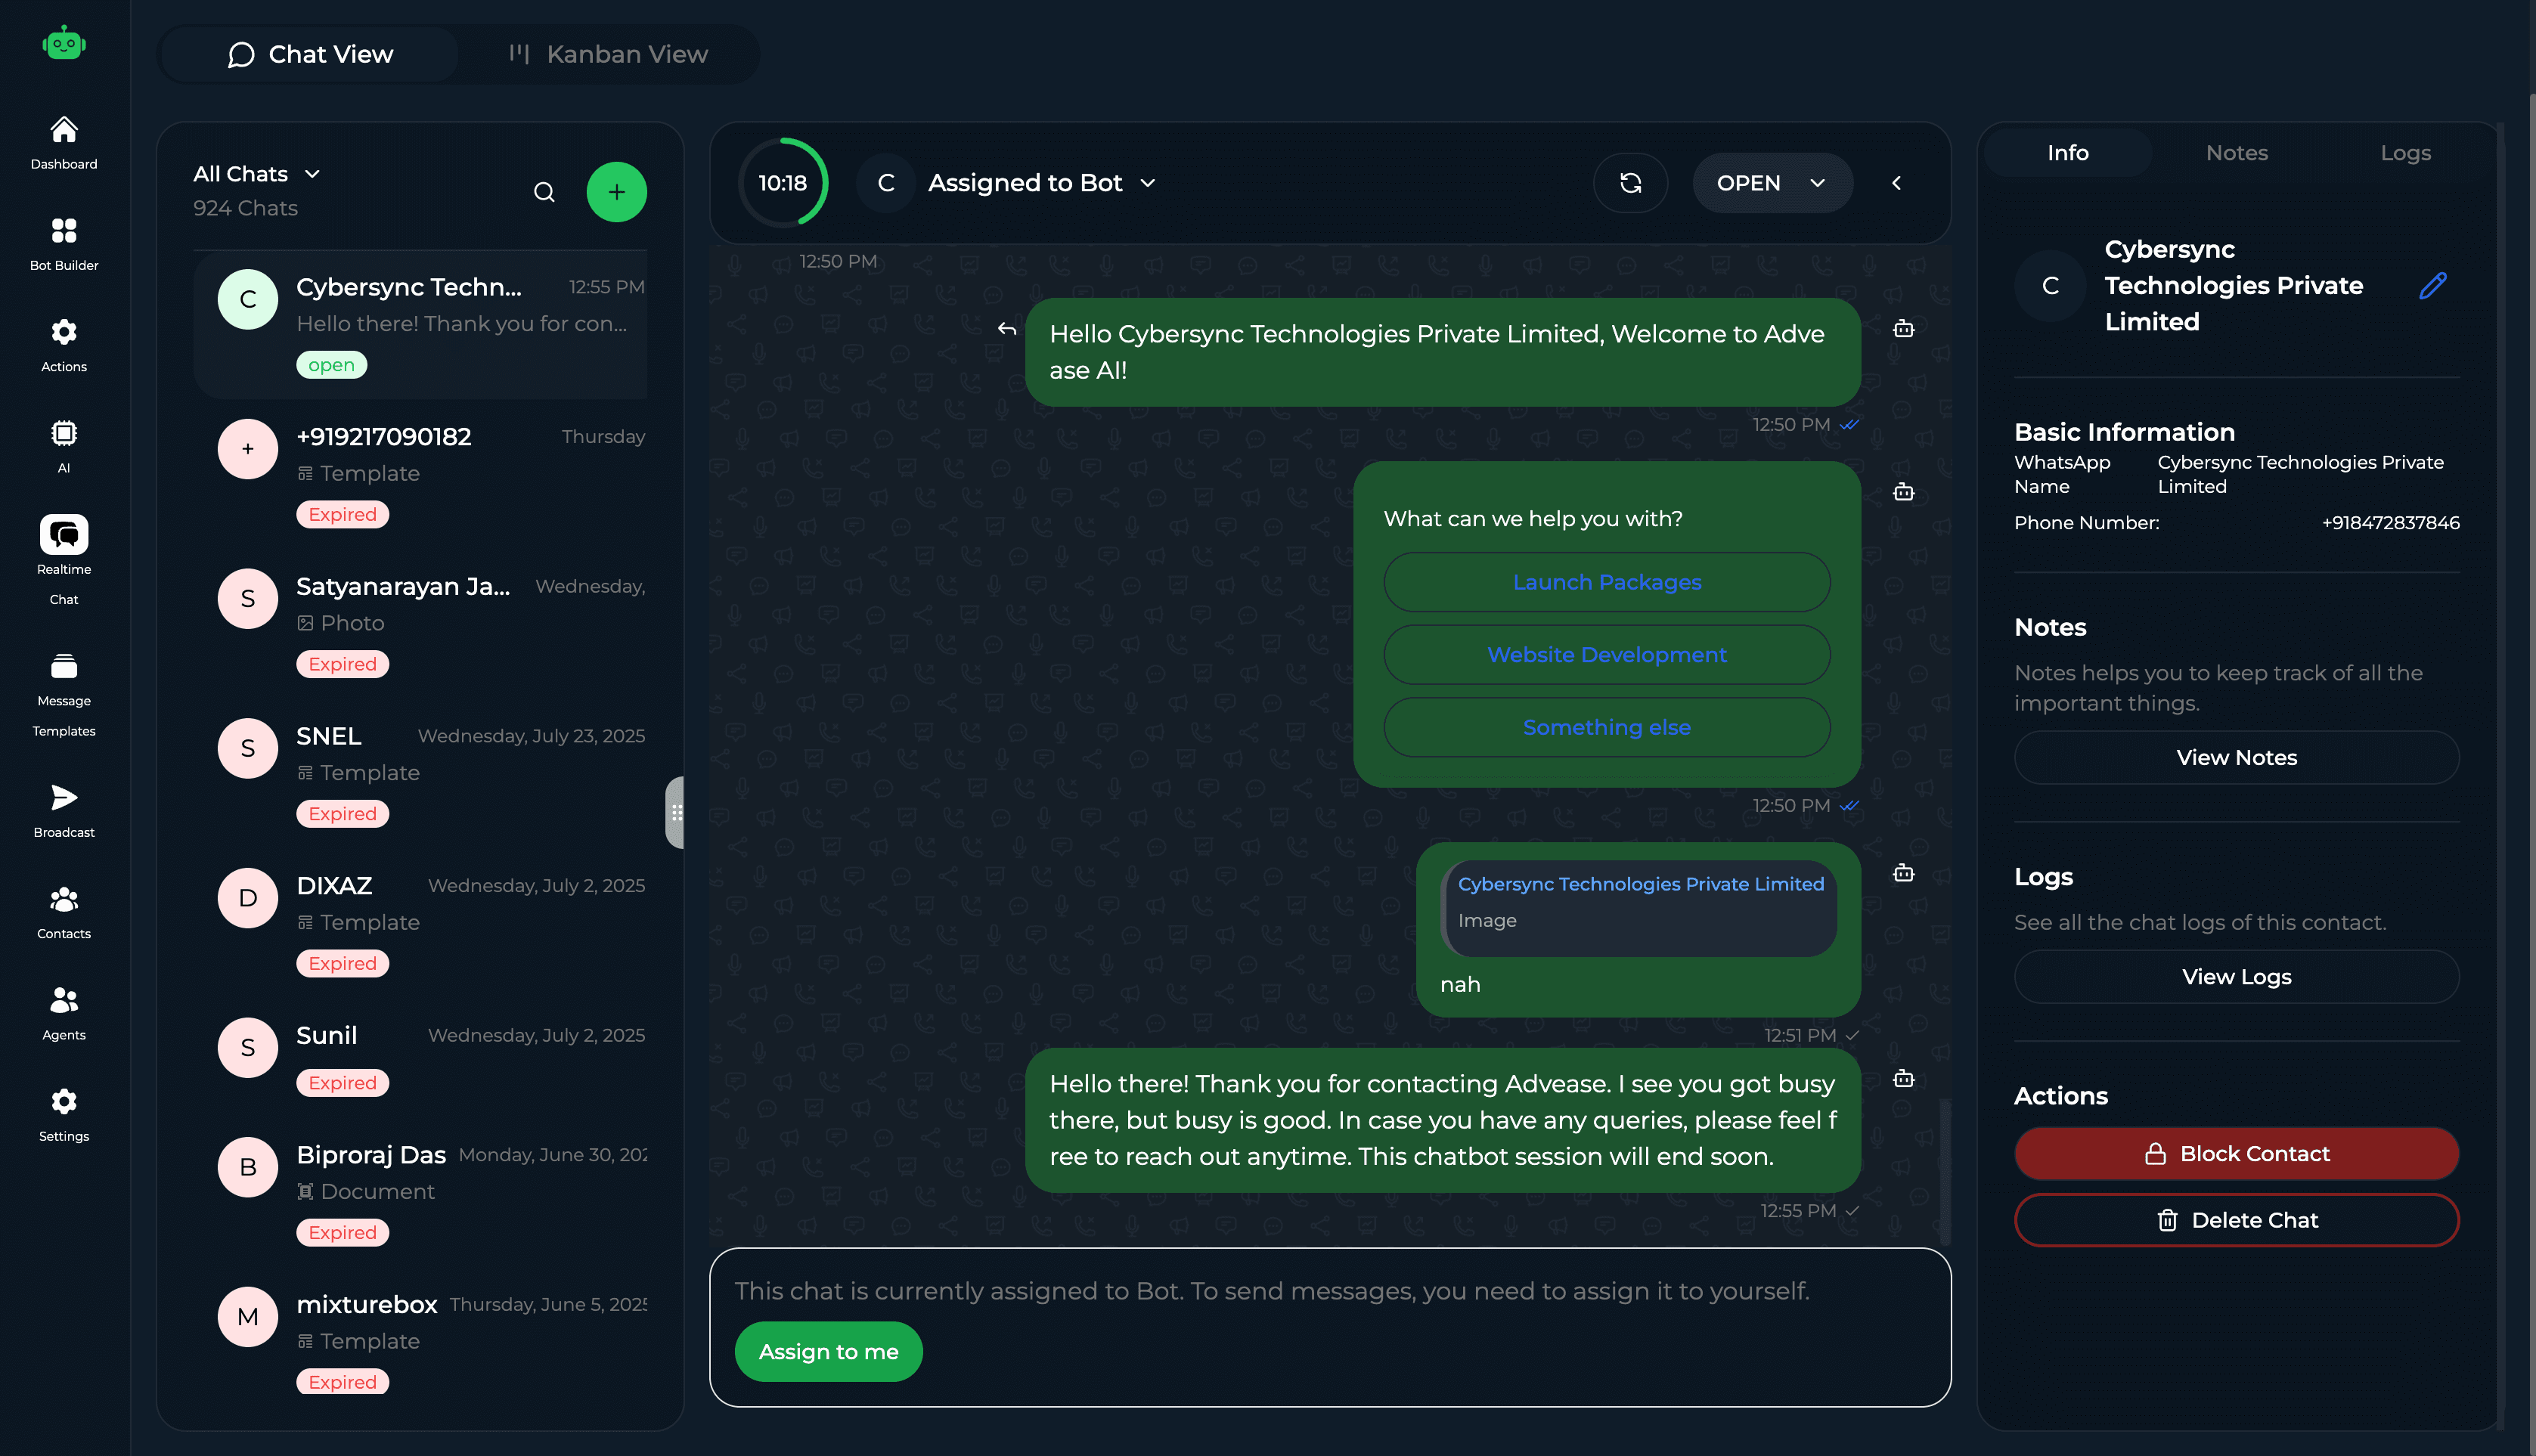
Task: Open the Bot Builder section
Action: (63, 243)
